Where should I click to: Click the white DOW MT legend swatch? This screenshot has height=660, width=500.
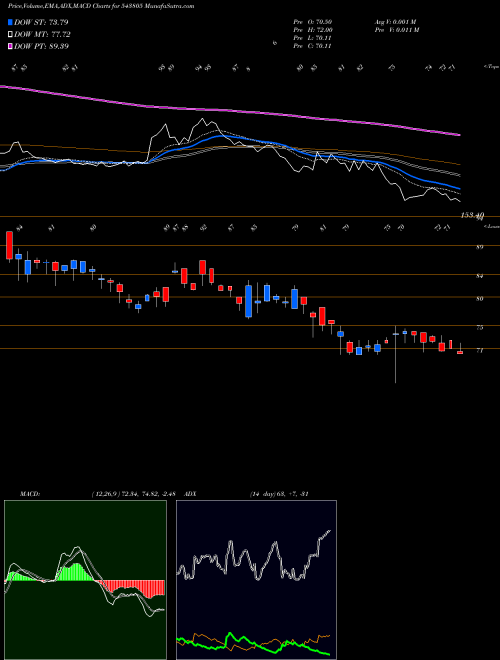coord(11,35)
